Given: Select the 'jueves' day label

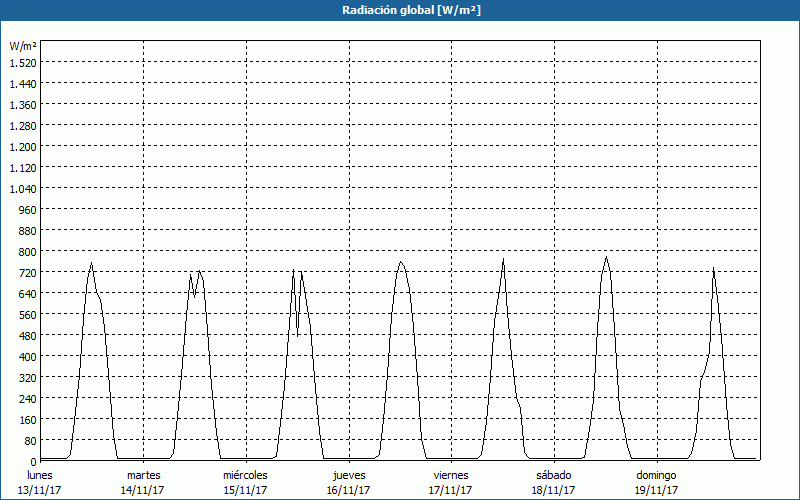Looking at the screenshot, I should point(349,475).
